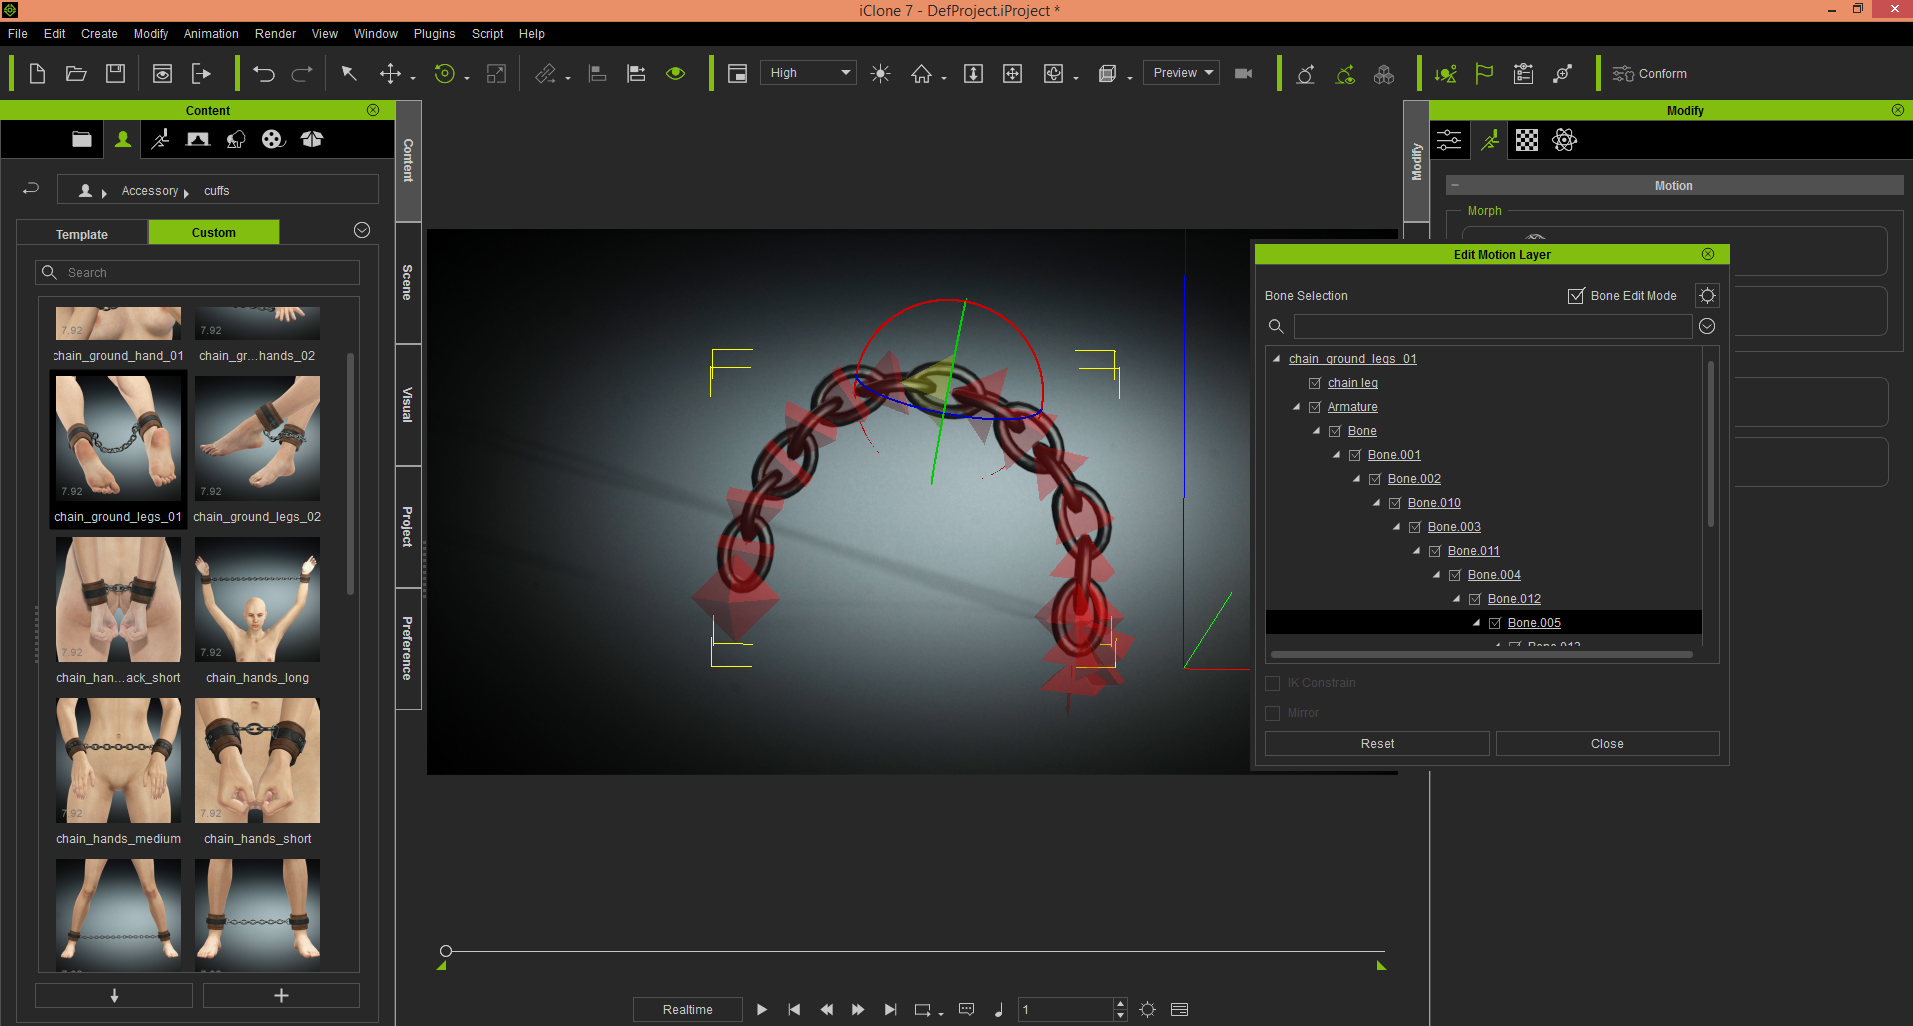This screenshot has width=1913, height=1026.
Task: Toggle the Bone Edit Mode checkbox
Action: pyautogui.click(x=1576, y=296)
